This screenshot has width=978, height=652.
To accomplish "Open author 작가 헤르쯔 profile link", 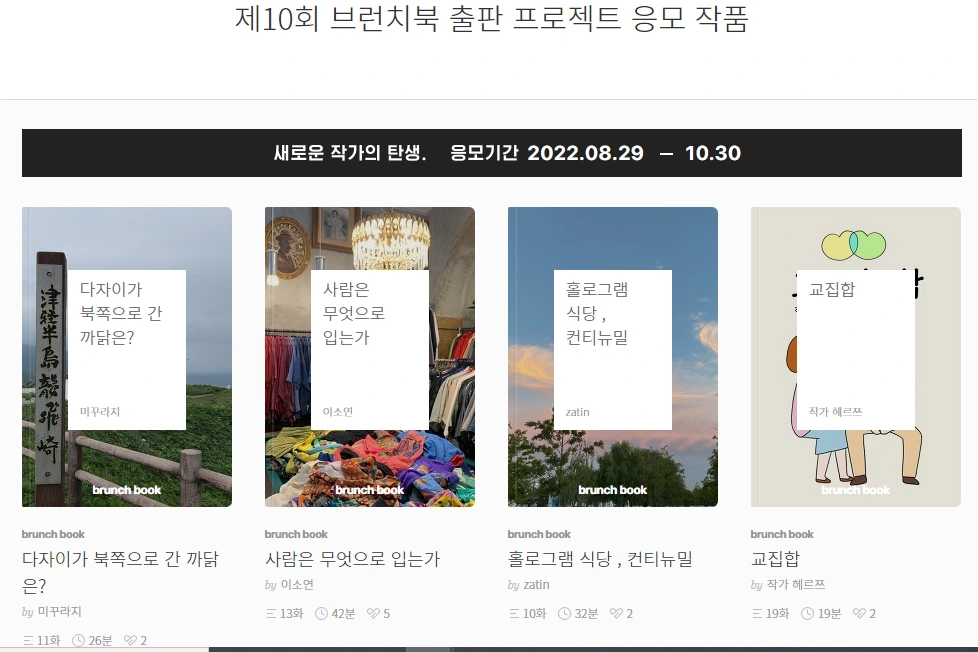I will tap(796, 585).
